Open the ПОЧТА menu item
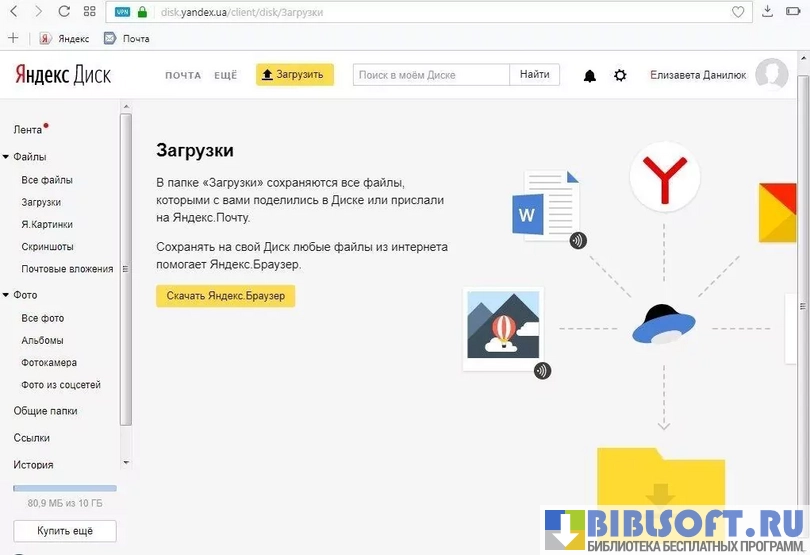The image size is (810, 555). [183, 75]
